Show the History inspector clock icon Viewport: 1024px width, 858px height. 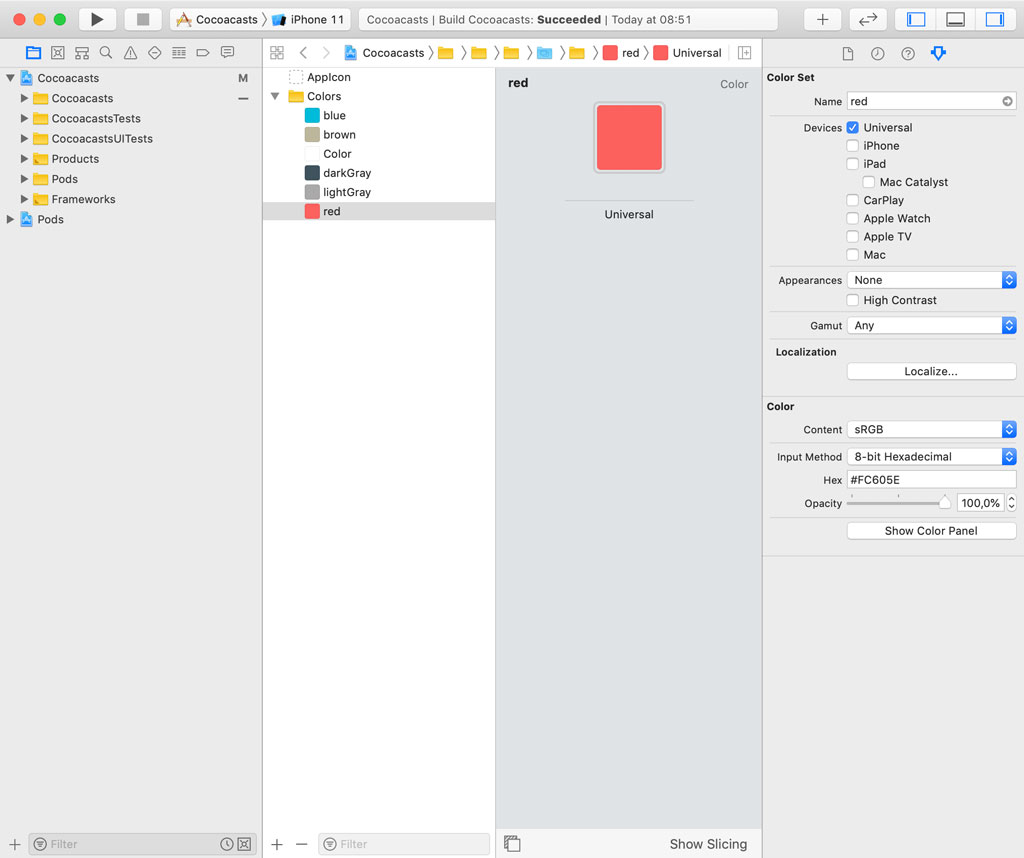(877, 54)
